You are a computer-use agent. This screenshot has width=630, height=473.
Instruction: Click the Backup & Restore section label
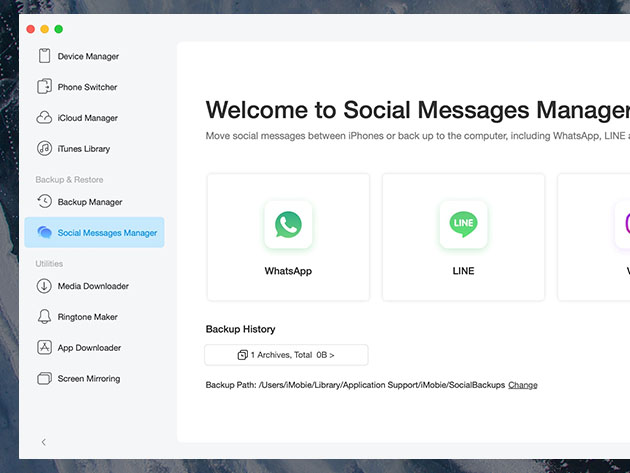click(69, 180)
